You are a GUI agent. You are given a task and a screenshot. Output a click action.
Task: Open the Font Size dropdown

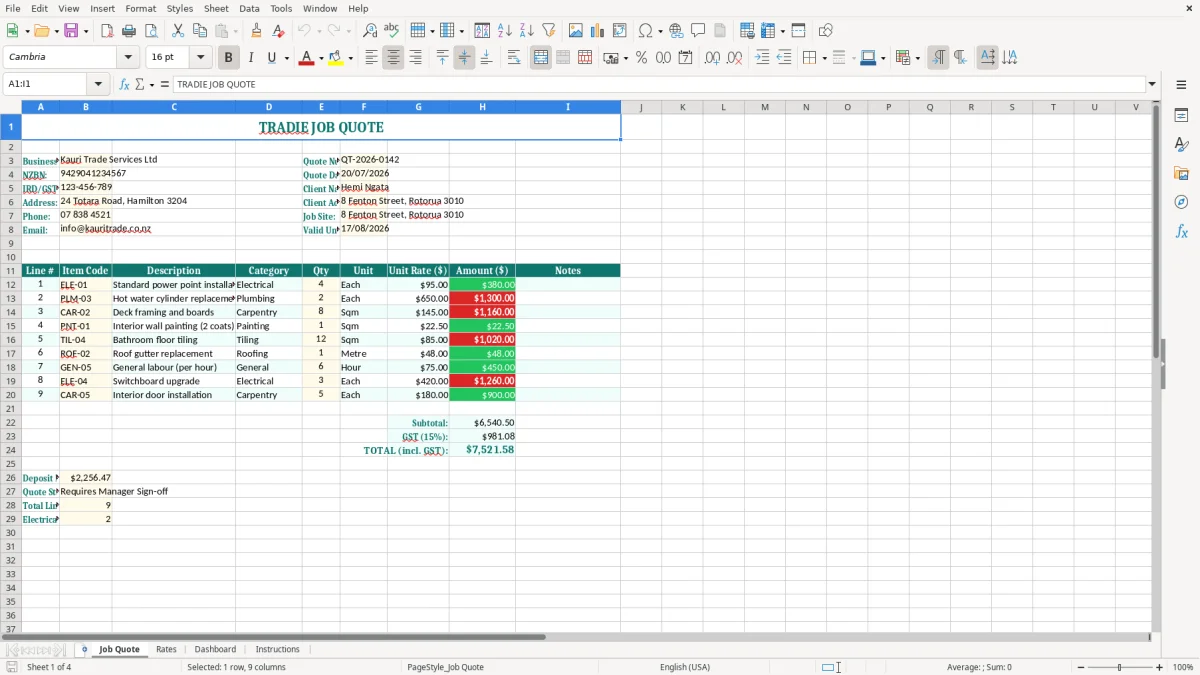[x=200, y=58]
